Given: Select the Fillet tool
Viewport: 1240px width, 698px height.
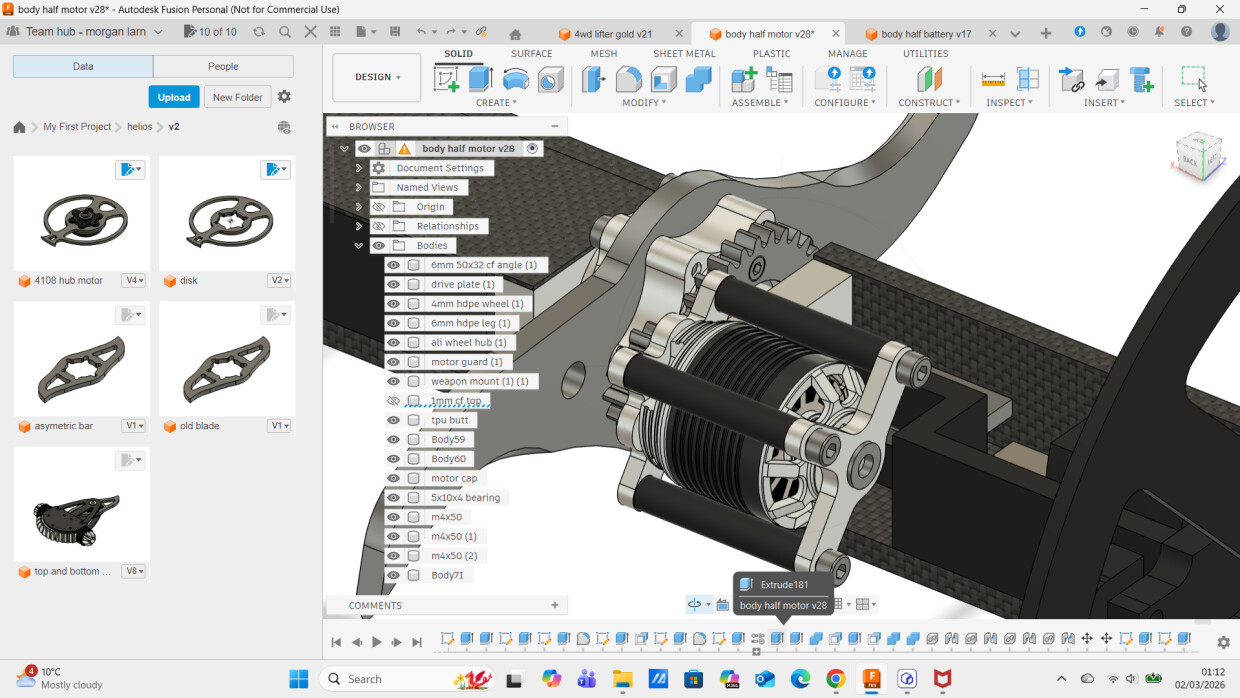Looking at the screenshot, I should click(629, 79).
